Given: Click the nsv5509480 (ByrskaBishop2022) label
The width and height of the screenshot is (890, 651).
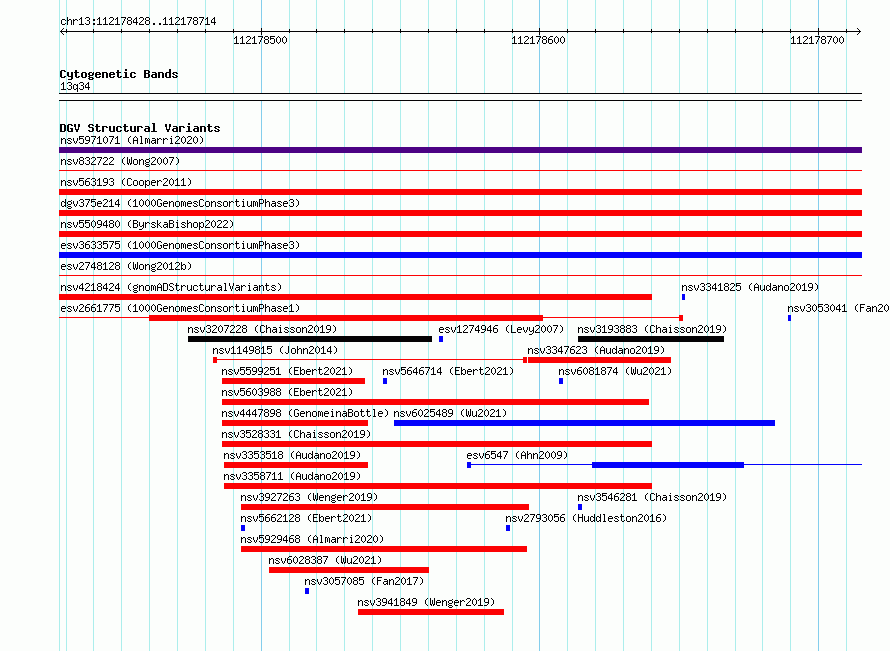Looking at the screenshot, I should 147,224.
